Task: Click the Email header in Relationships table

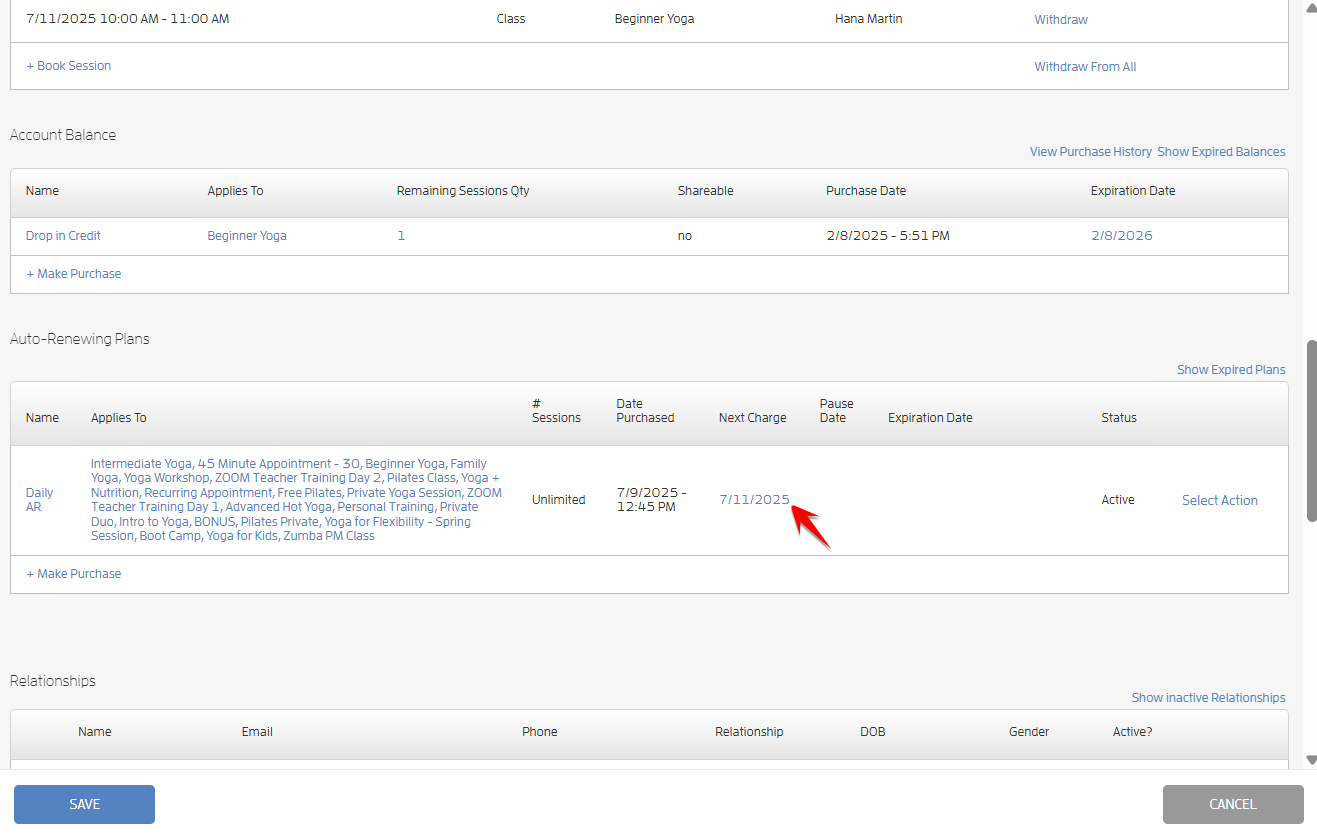Action: point(257,732)
